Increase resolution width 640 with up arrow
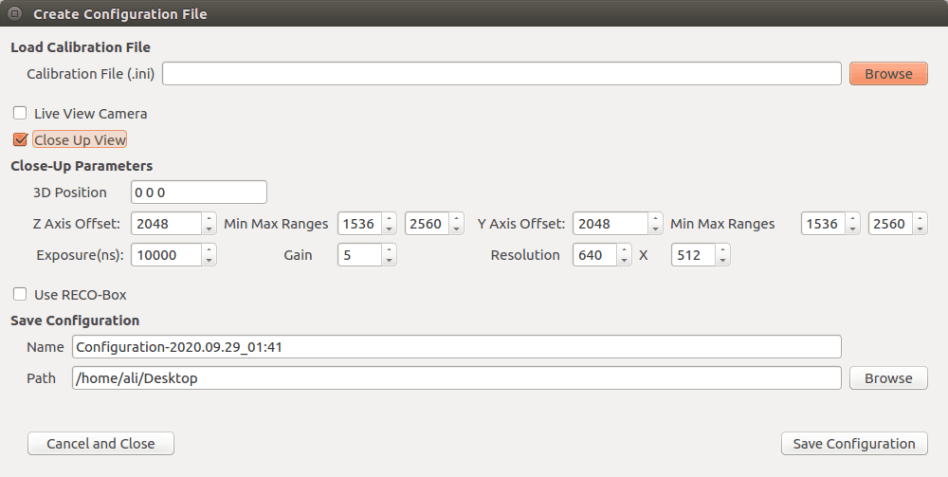Screen dimensions: 948x477 point(623,250)
